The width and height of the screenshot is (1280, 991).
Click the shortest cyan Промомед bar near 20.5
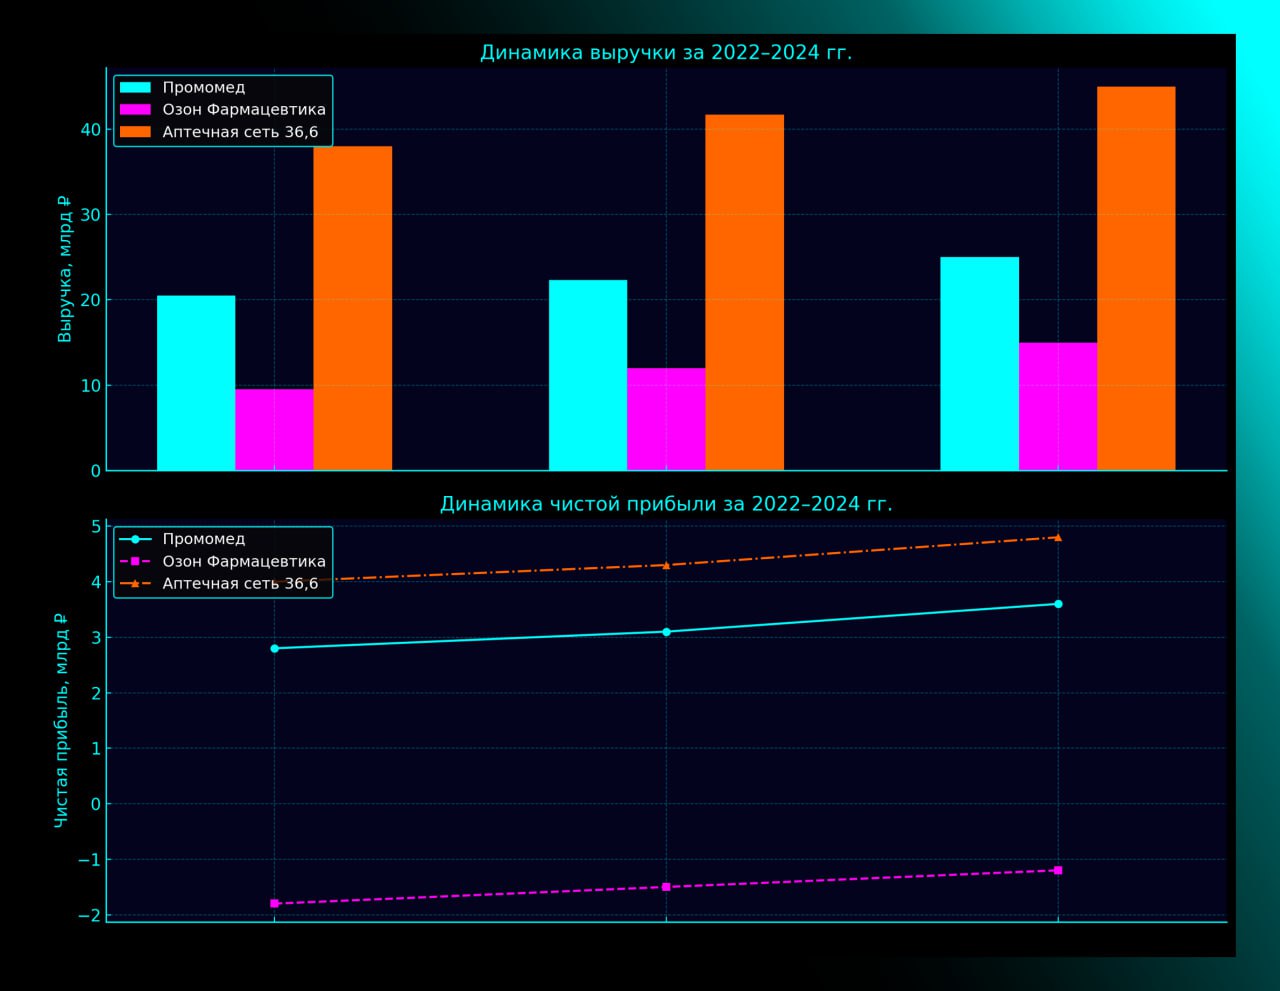click(x=196, y=383)
